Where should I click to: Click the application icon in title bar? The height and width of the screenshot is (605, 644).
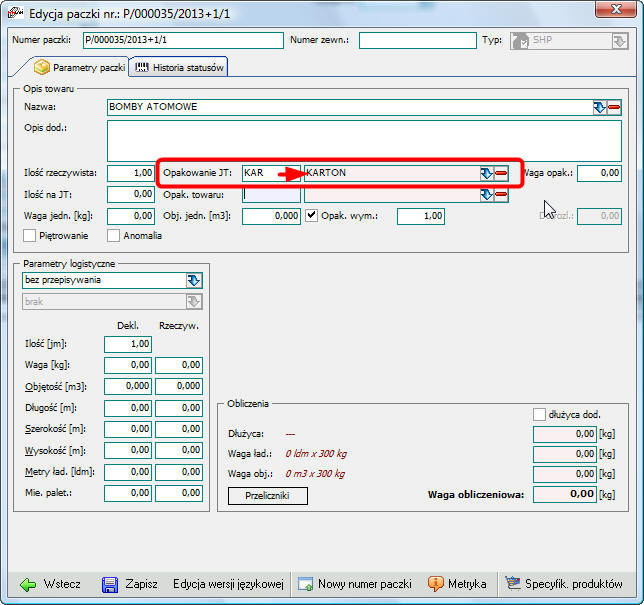coord(16,13)
